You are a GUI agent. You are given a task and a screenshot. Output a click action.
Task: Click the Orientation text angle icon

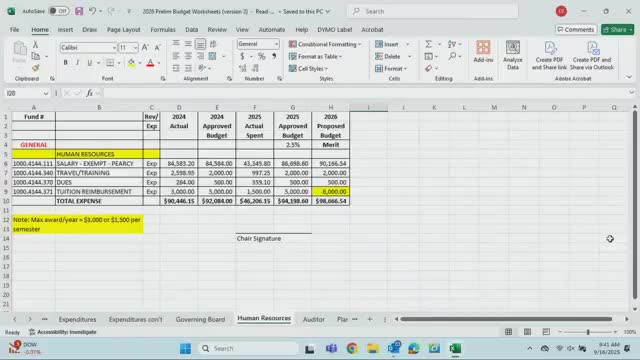pos(202,68)
